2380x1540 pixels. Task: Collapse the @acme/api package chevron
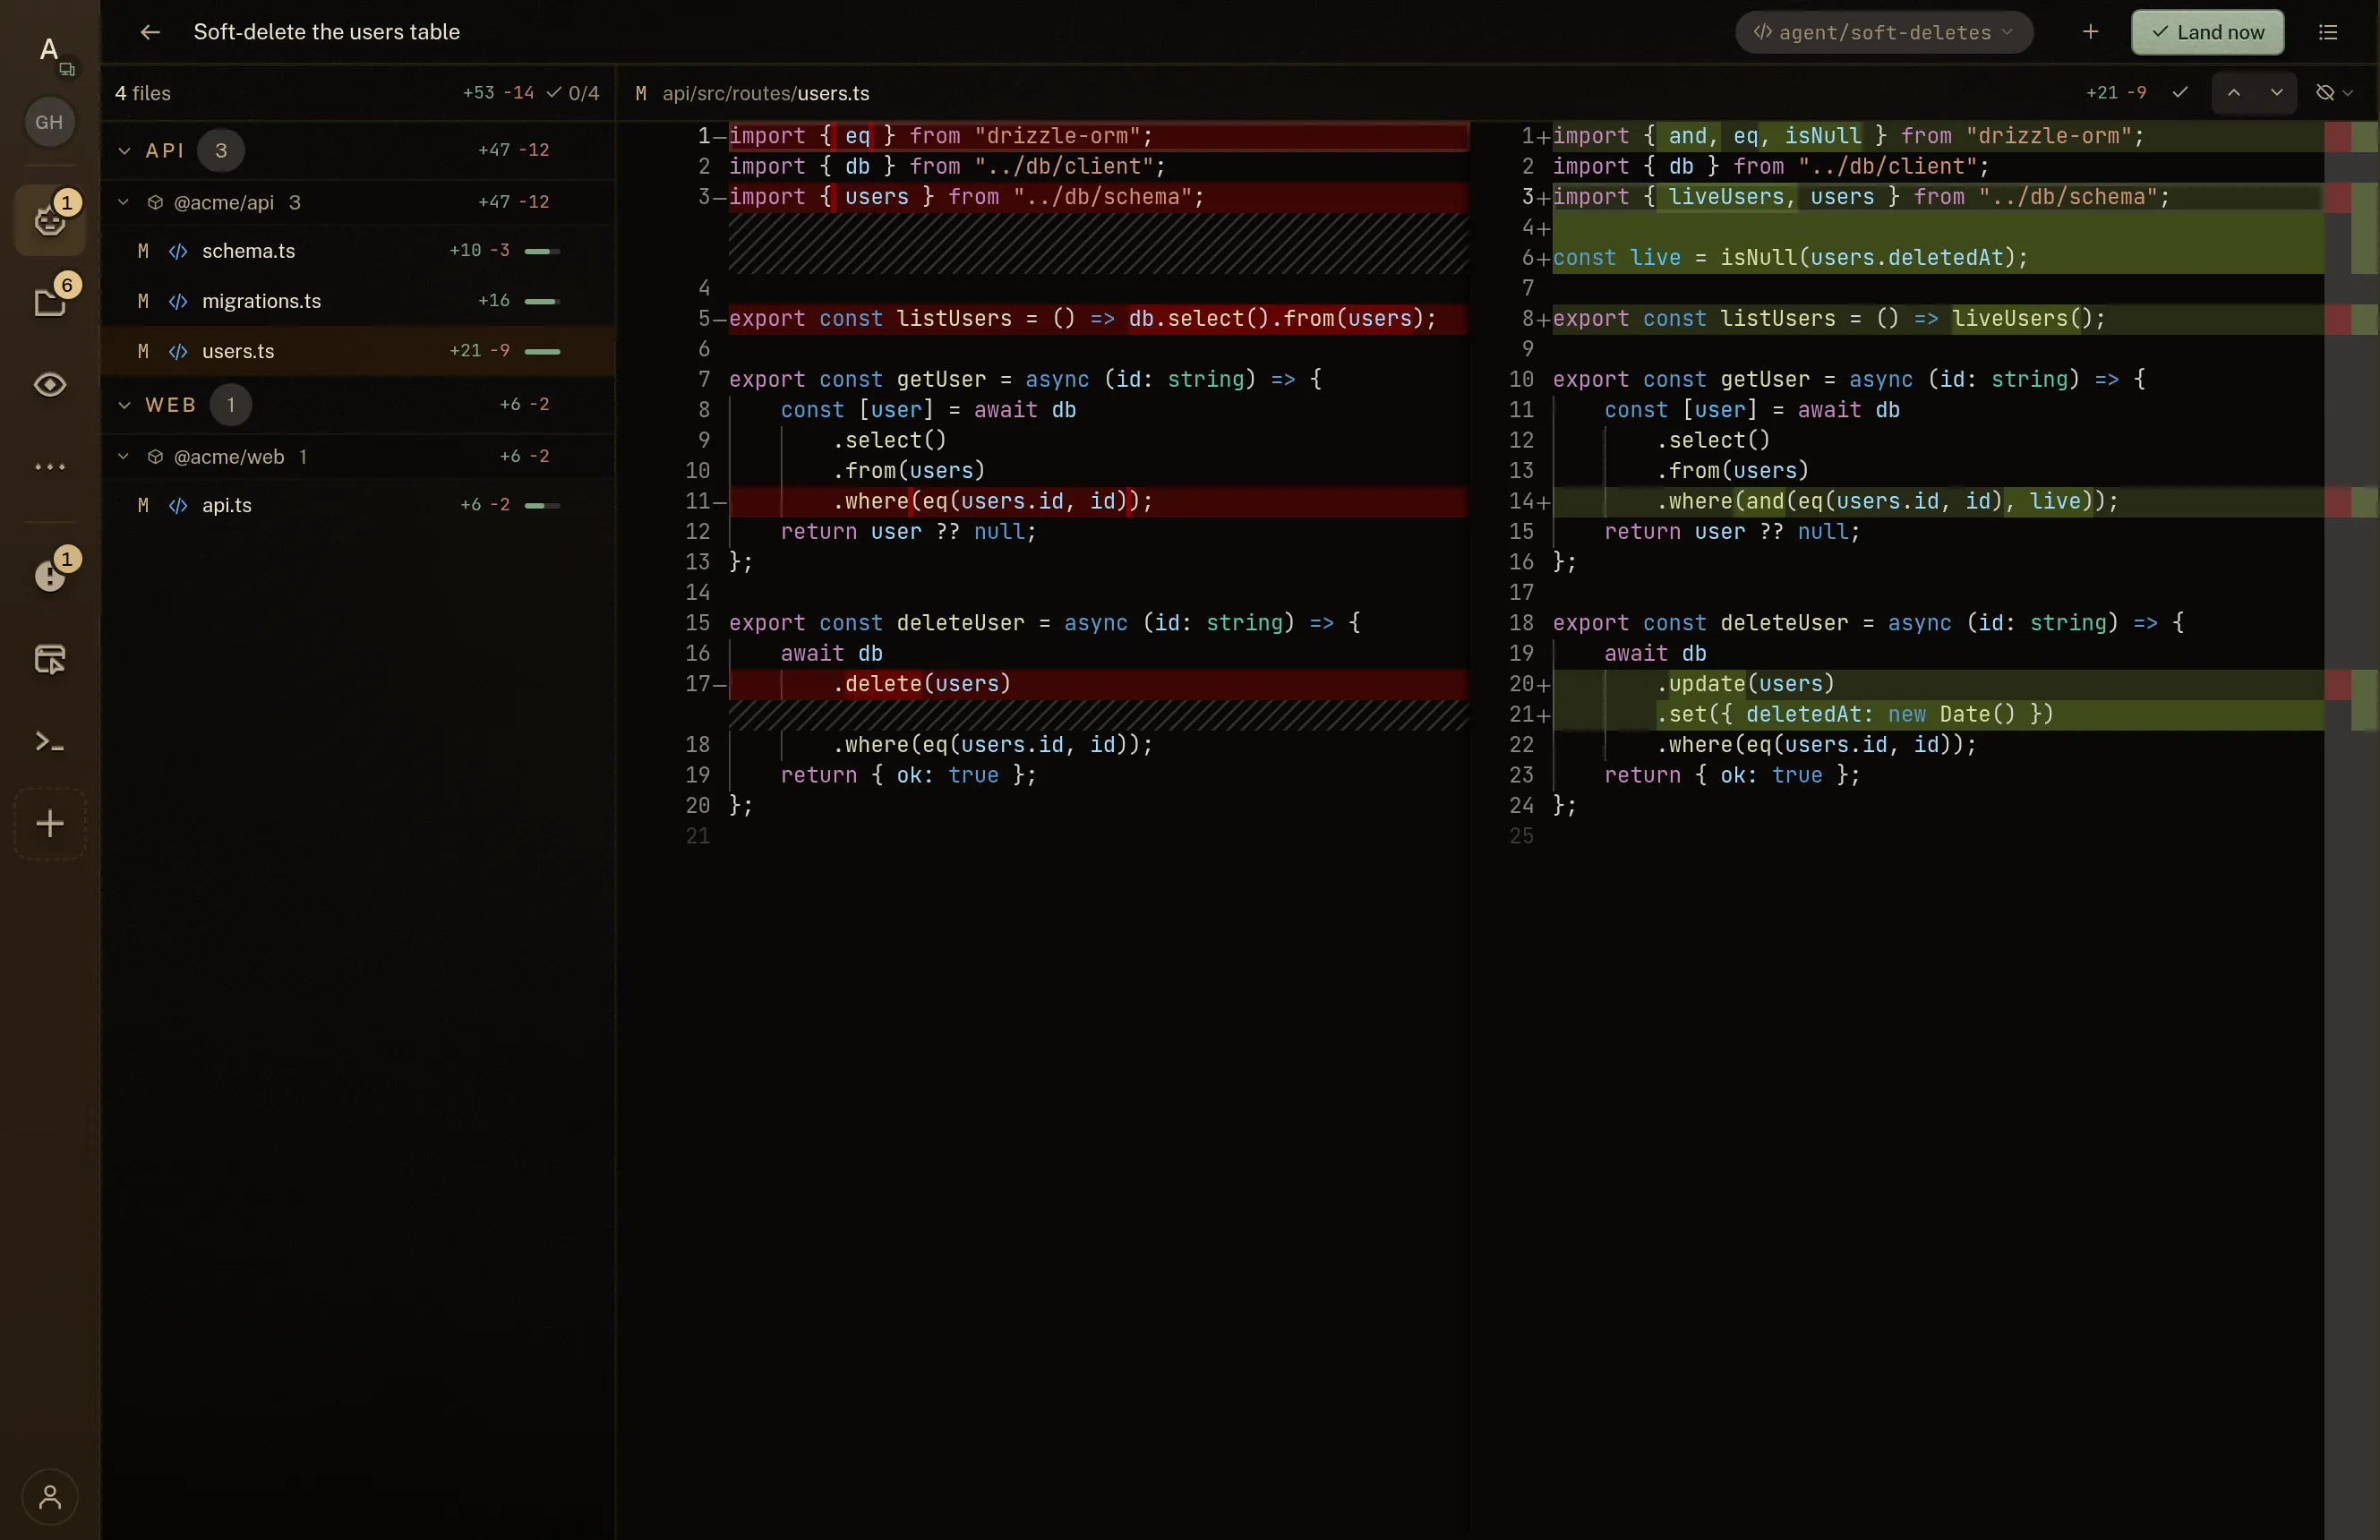pos(124,202)
